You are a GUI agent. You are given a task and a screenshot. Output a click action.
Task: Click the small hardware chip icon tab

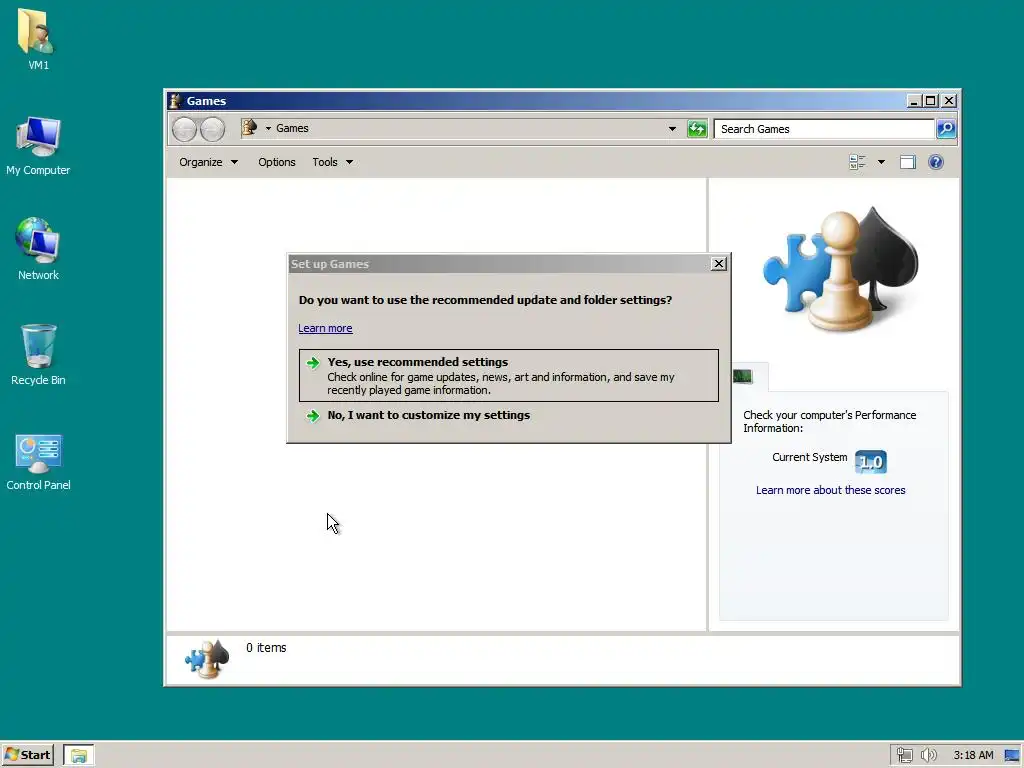tap(743, 376)
